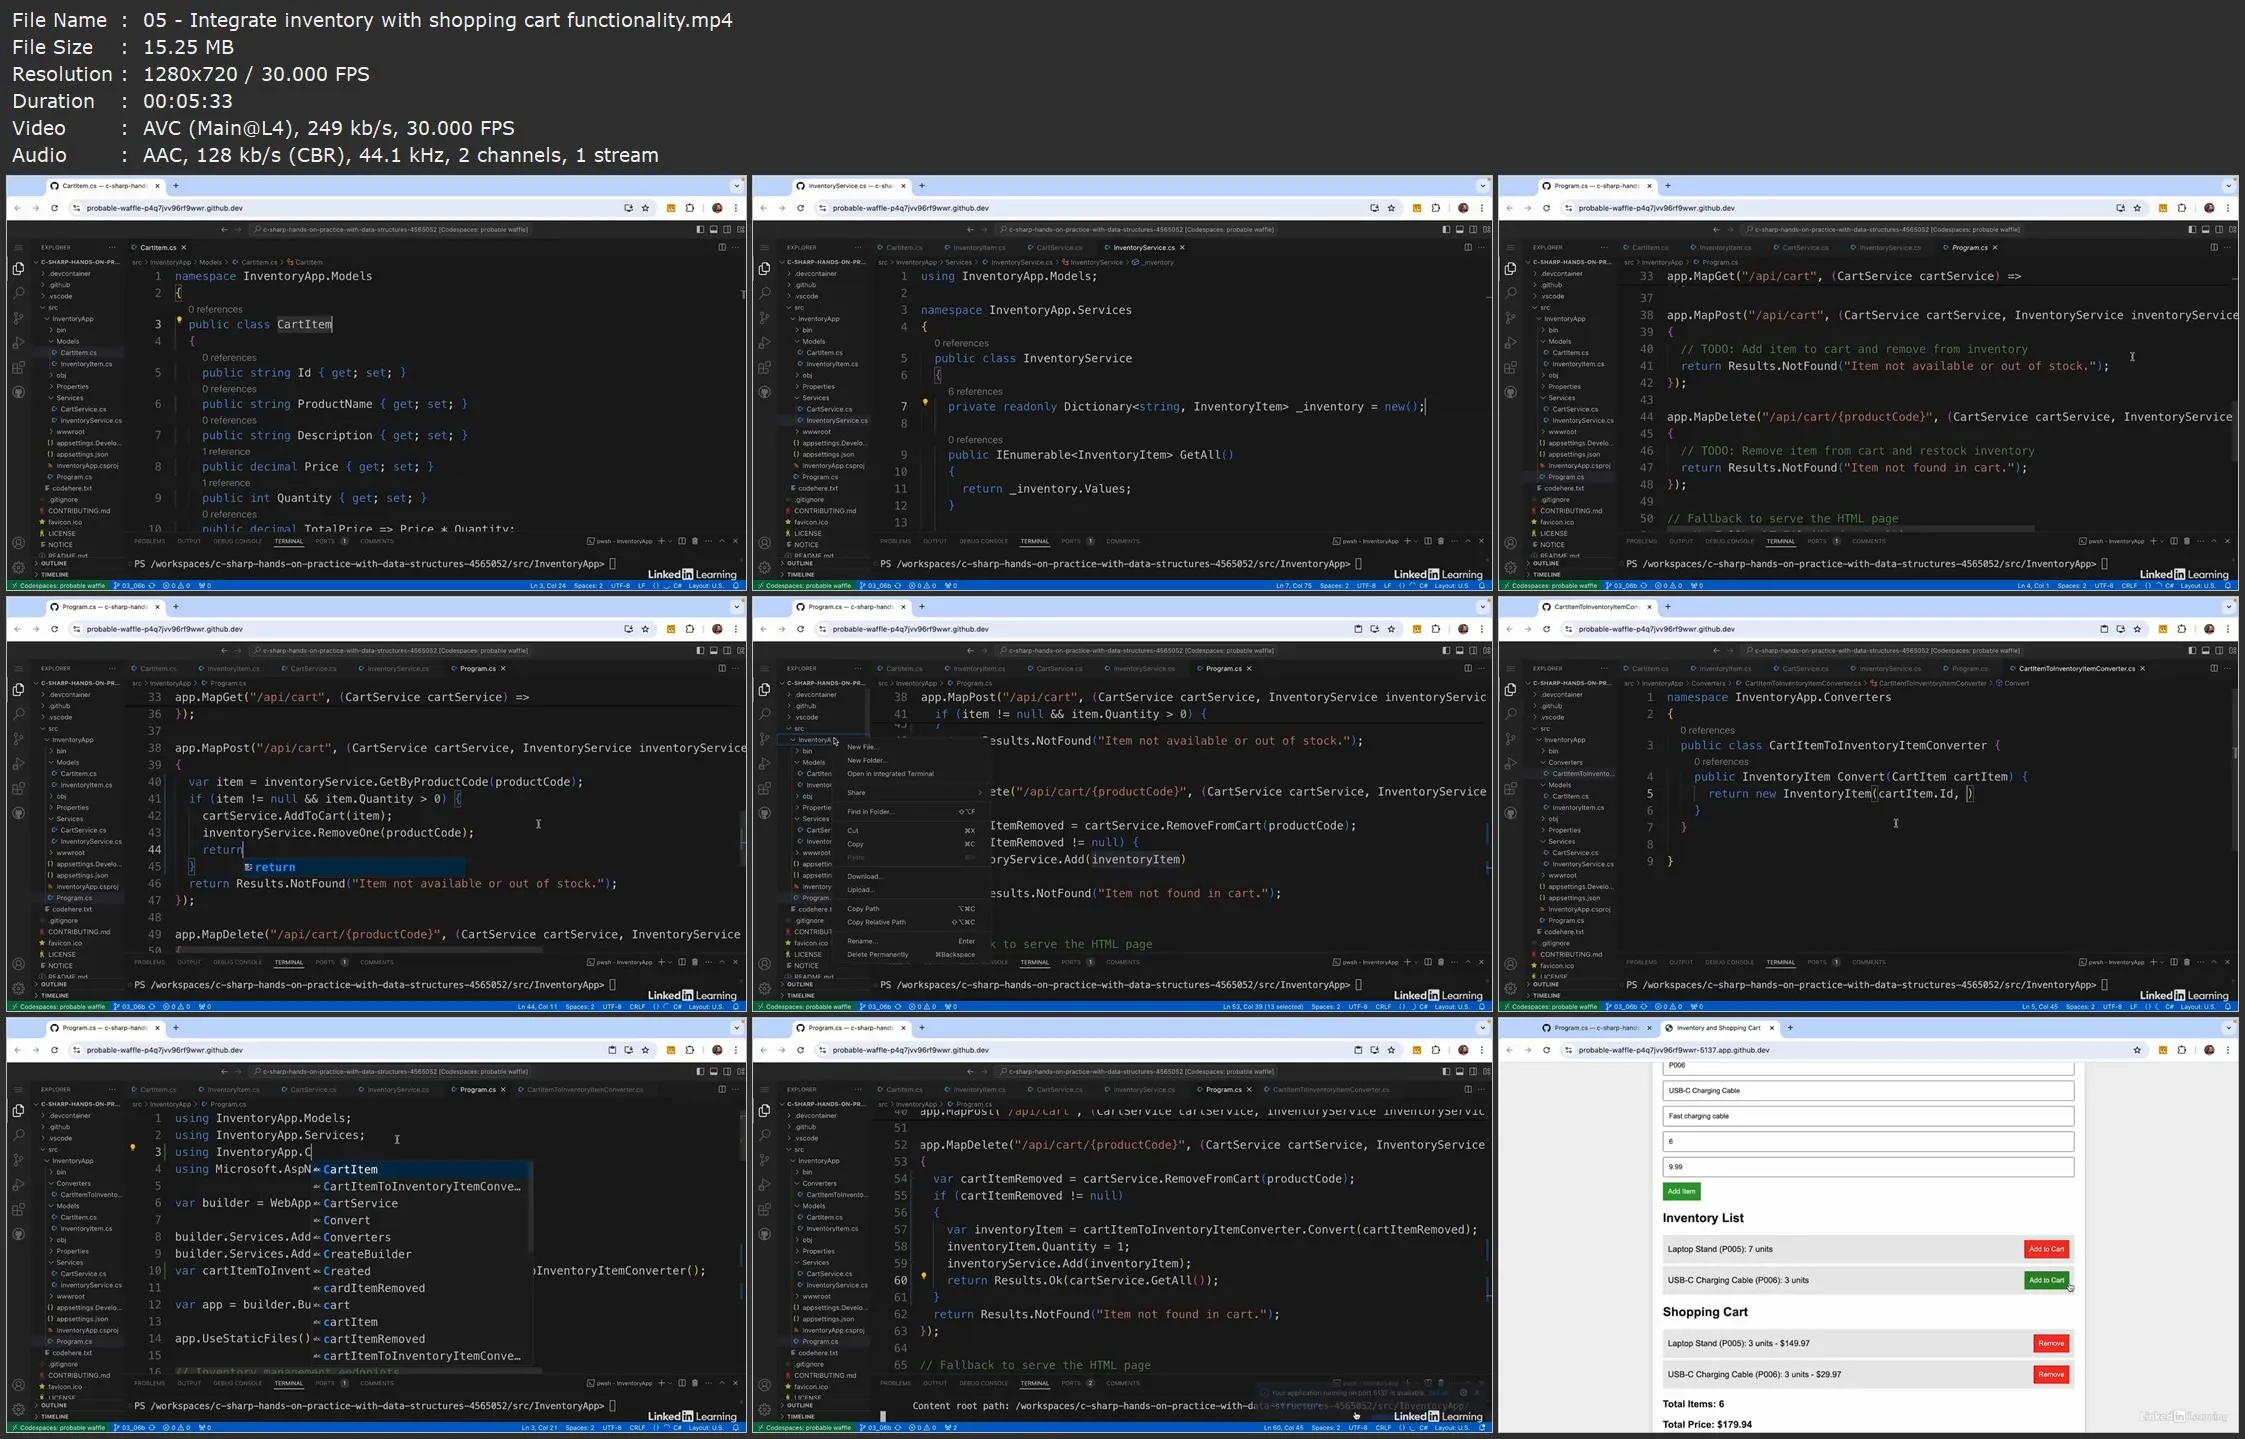2245x1439 pixels.
Task: Click the green Add to Cart button for USB-C Charging Cable
Action: 2046,1280
